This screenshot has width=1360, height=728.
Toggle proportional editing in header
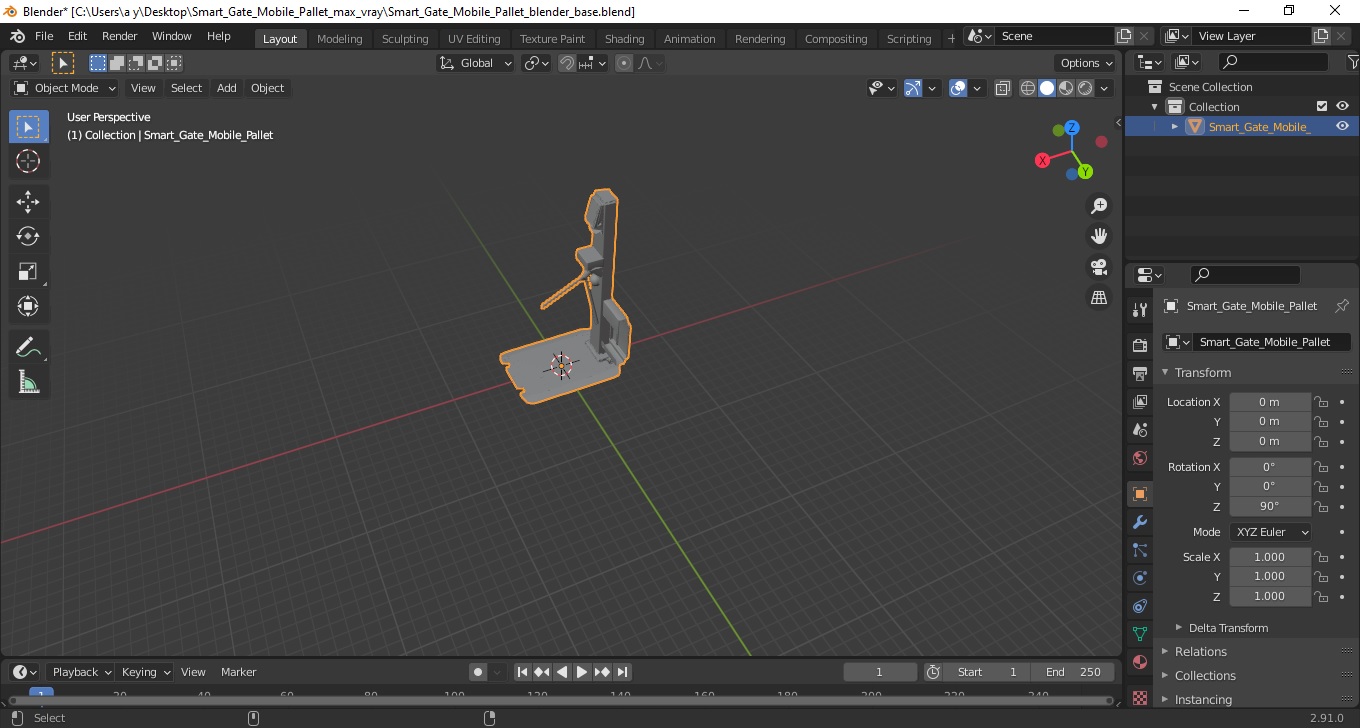[x=624, y=63]
